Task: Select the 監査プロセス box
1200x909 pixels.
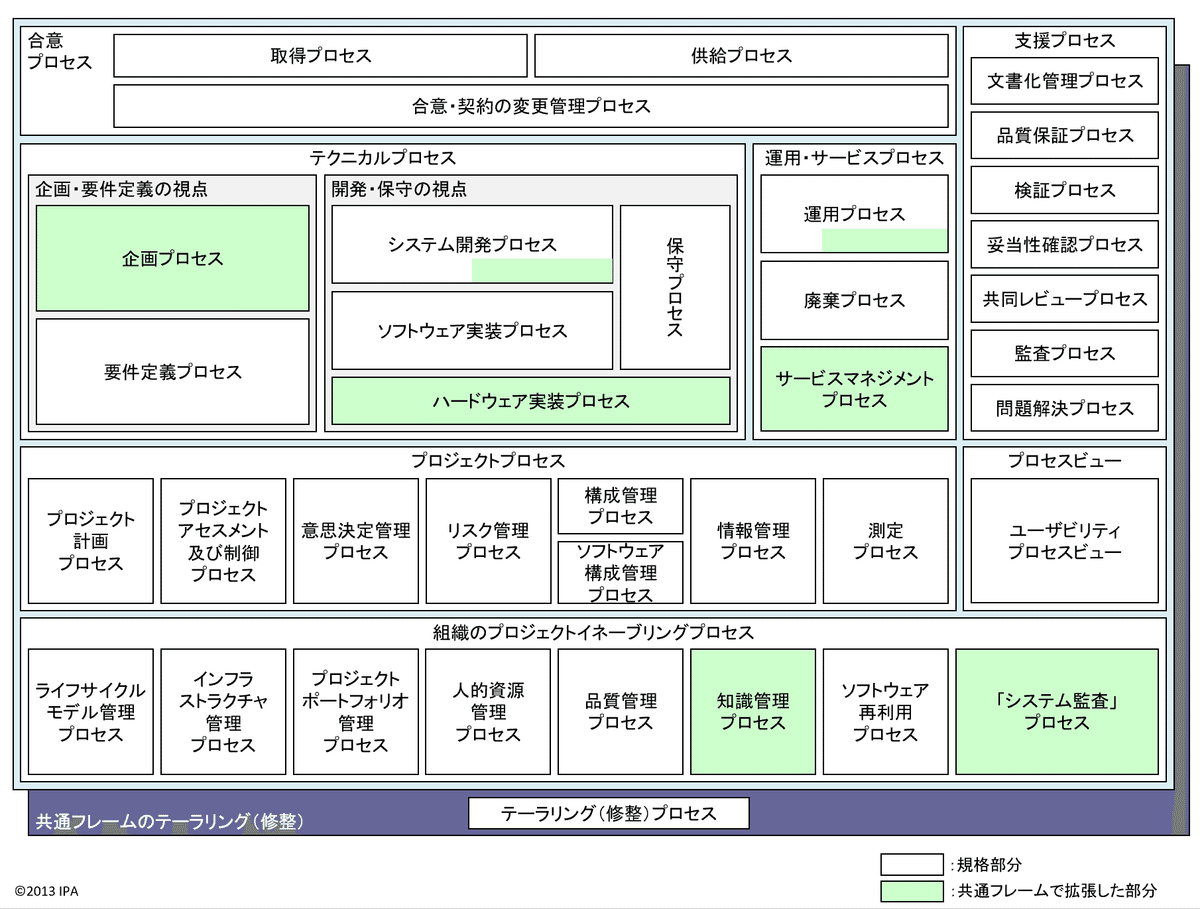Action: (x=1064, y=353)
